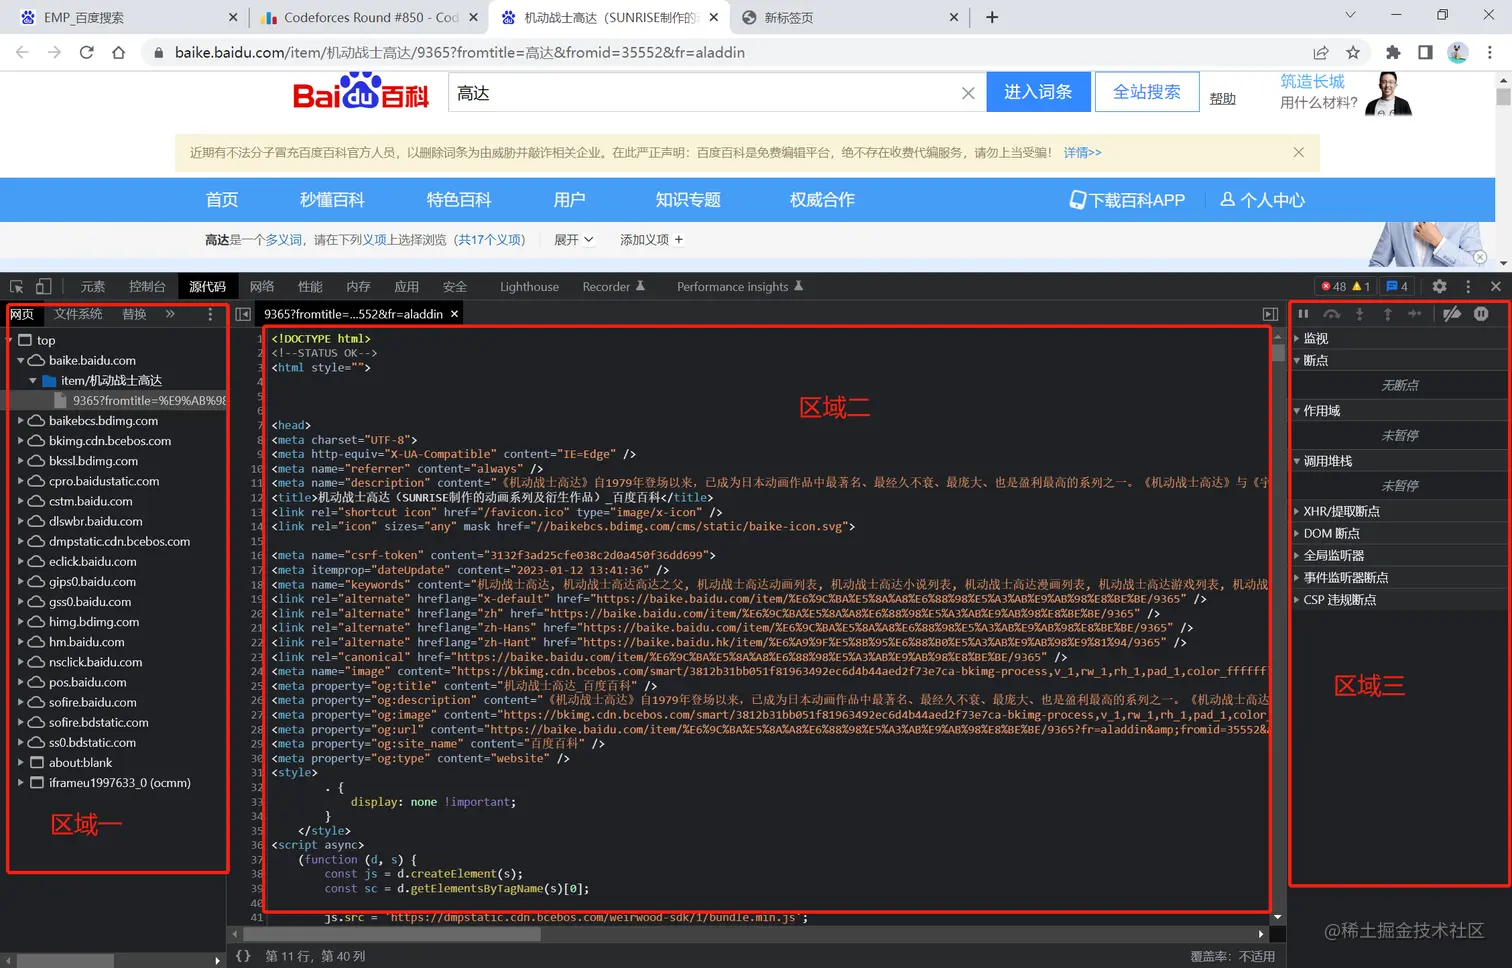Click the step debugger icon

pos(1415,314)
